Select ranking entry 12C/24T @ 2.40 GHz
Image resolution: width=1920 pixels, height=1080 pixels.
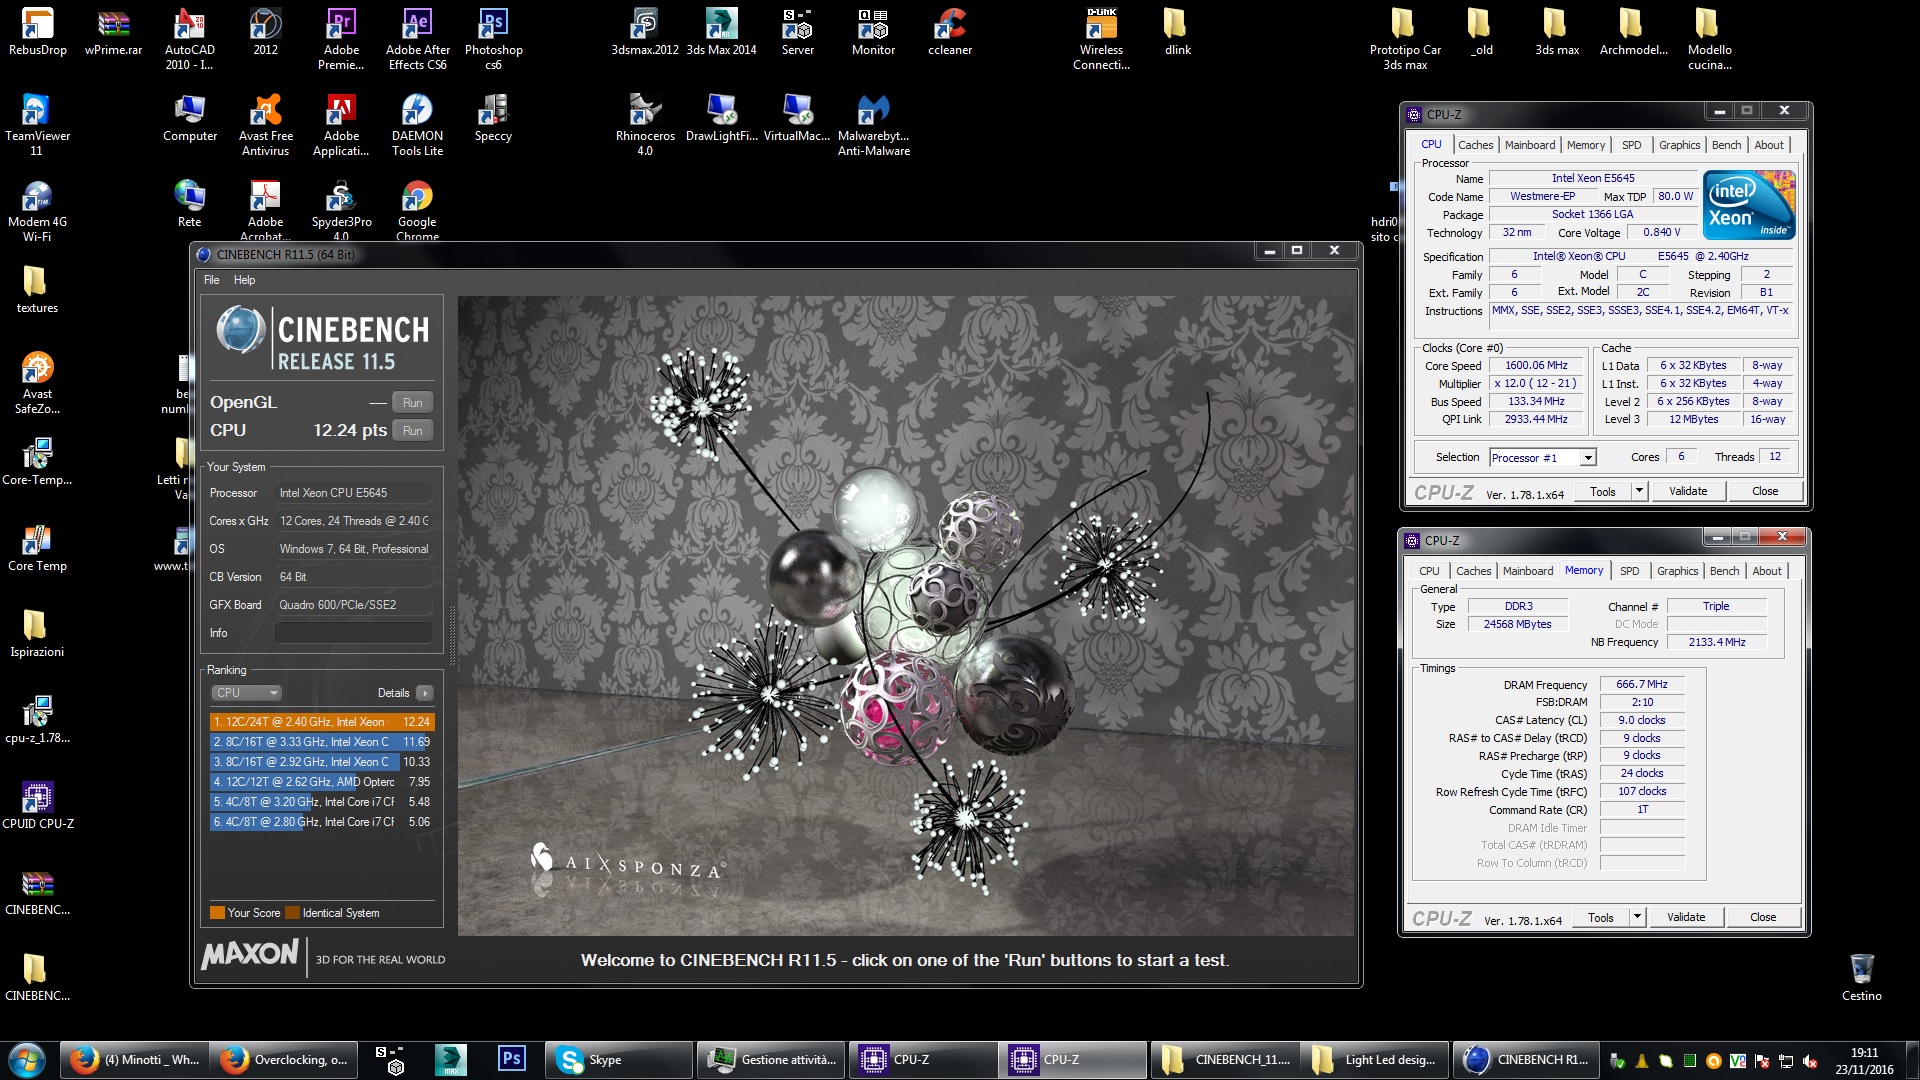click(321, 722)
